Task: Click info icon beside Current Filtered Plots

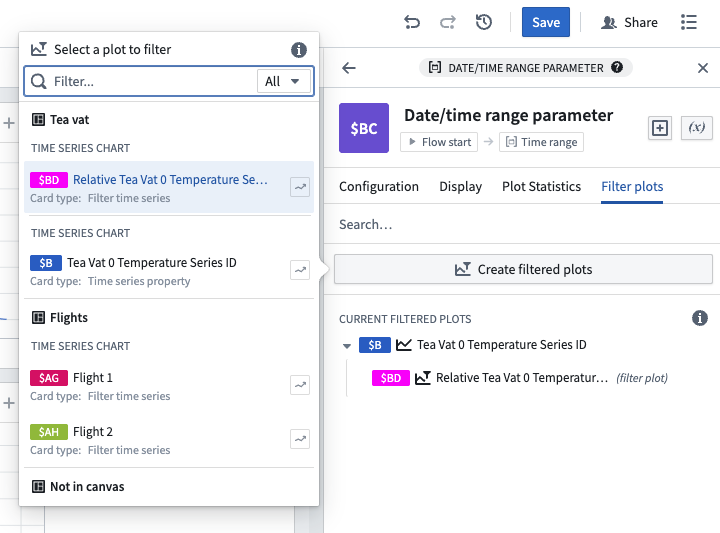Action: [x=700, y=318]
